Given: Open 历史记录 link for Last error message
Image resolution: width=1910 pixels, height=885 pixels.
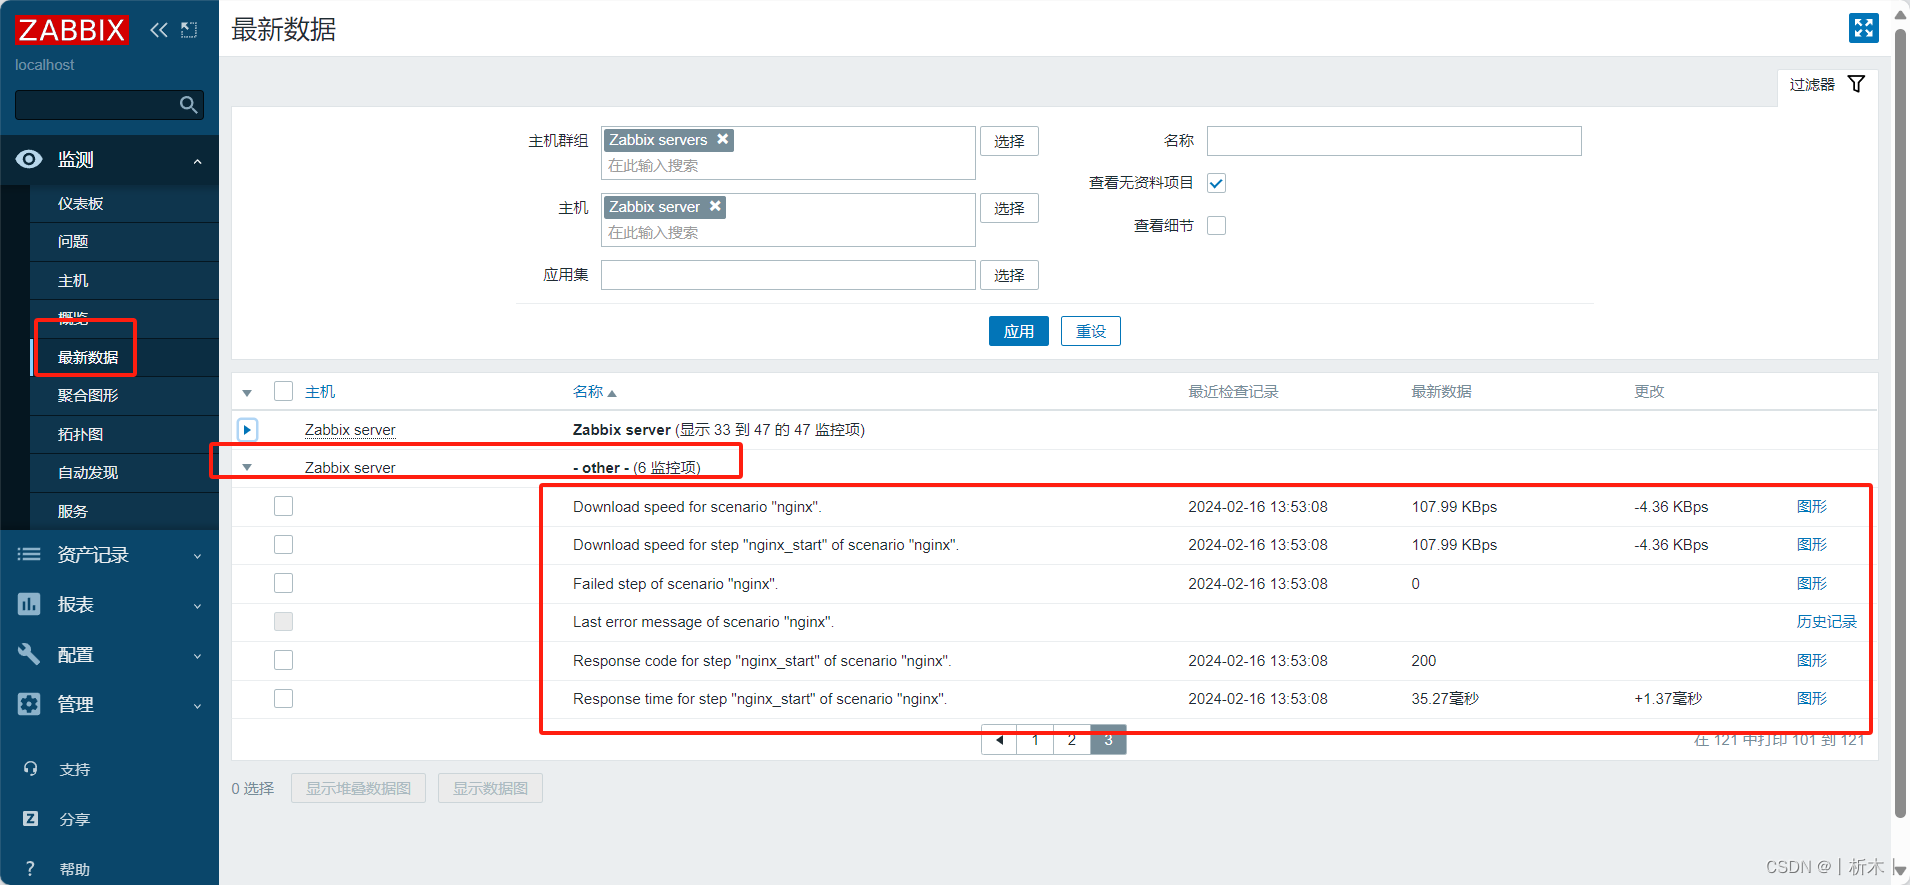Looking at the screenshot, I should coord(1826,621).
